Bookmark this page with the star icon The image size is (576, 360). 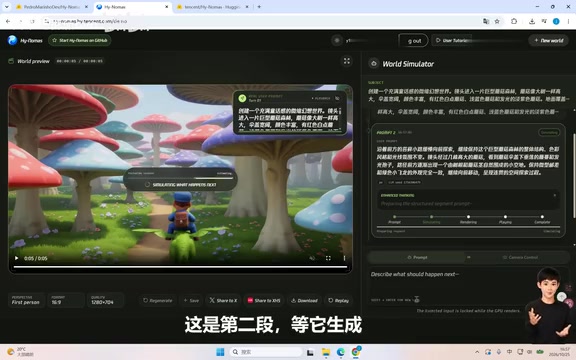497,21
